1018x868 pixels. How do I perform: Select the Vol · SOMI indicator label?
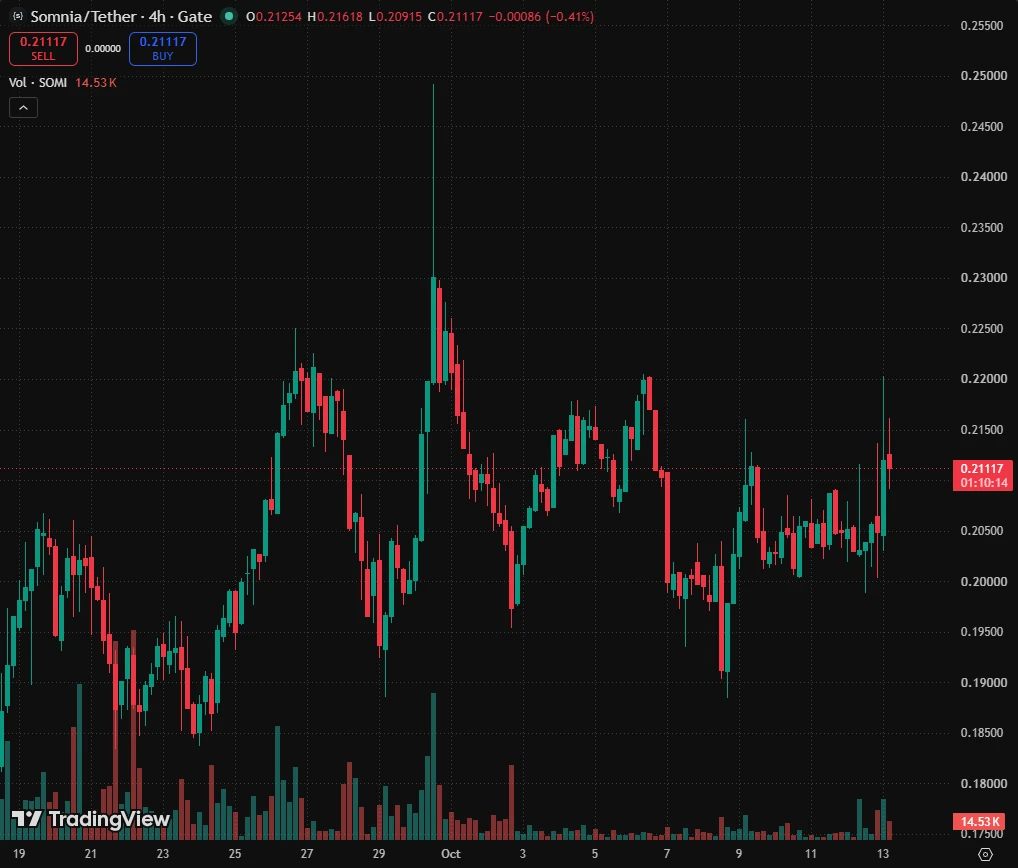tap(38, 82)
